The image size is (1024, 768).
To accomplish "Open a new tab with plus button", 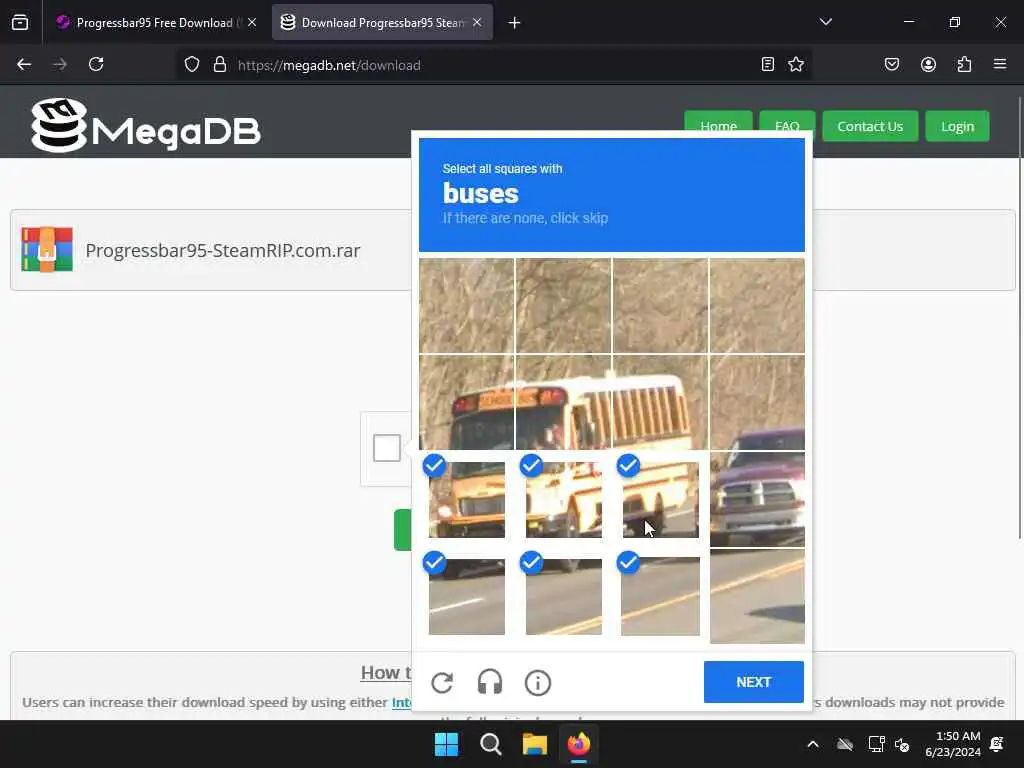I will point(515,23).
